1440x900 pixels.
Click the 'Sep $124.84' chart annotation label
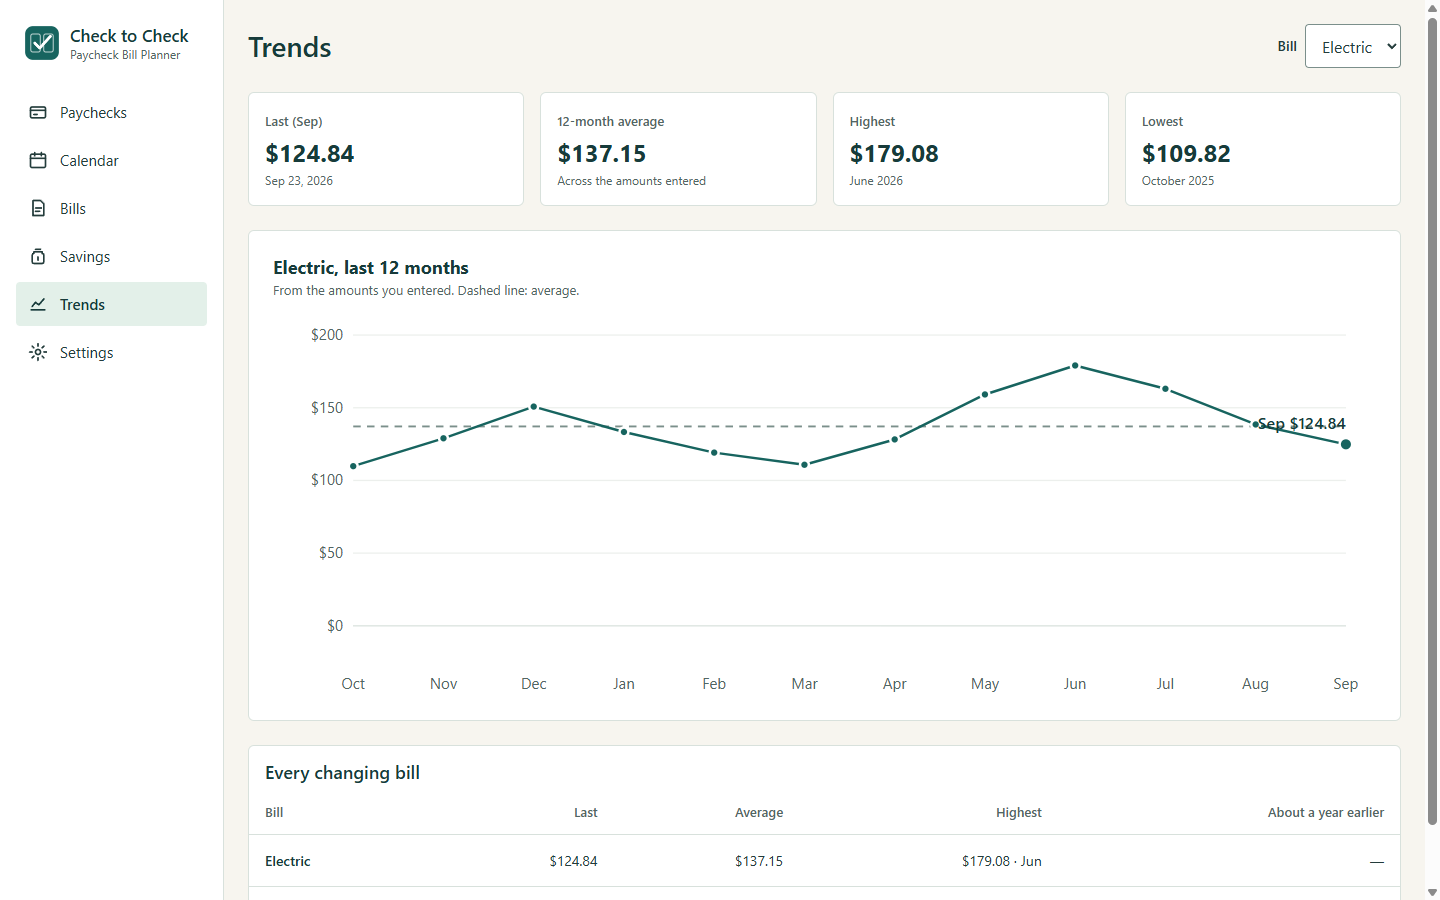coord(1301,424)
